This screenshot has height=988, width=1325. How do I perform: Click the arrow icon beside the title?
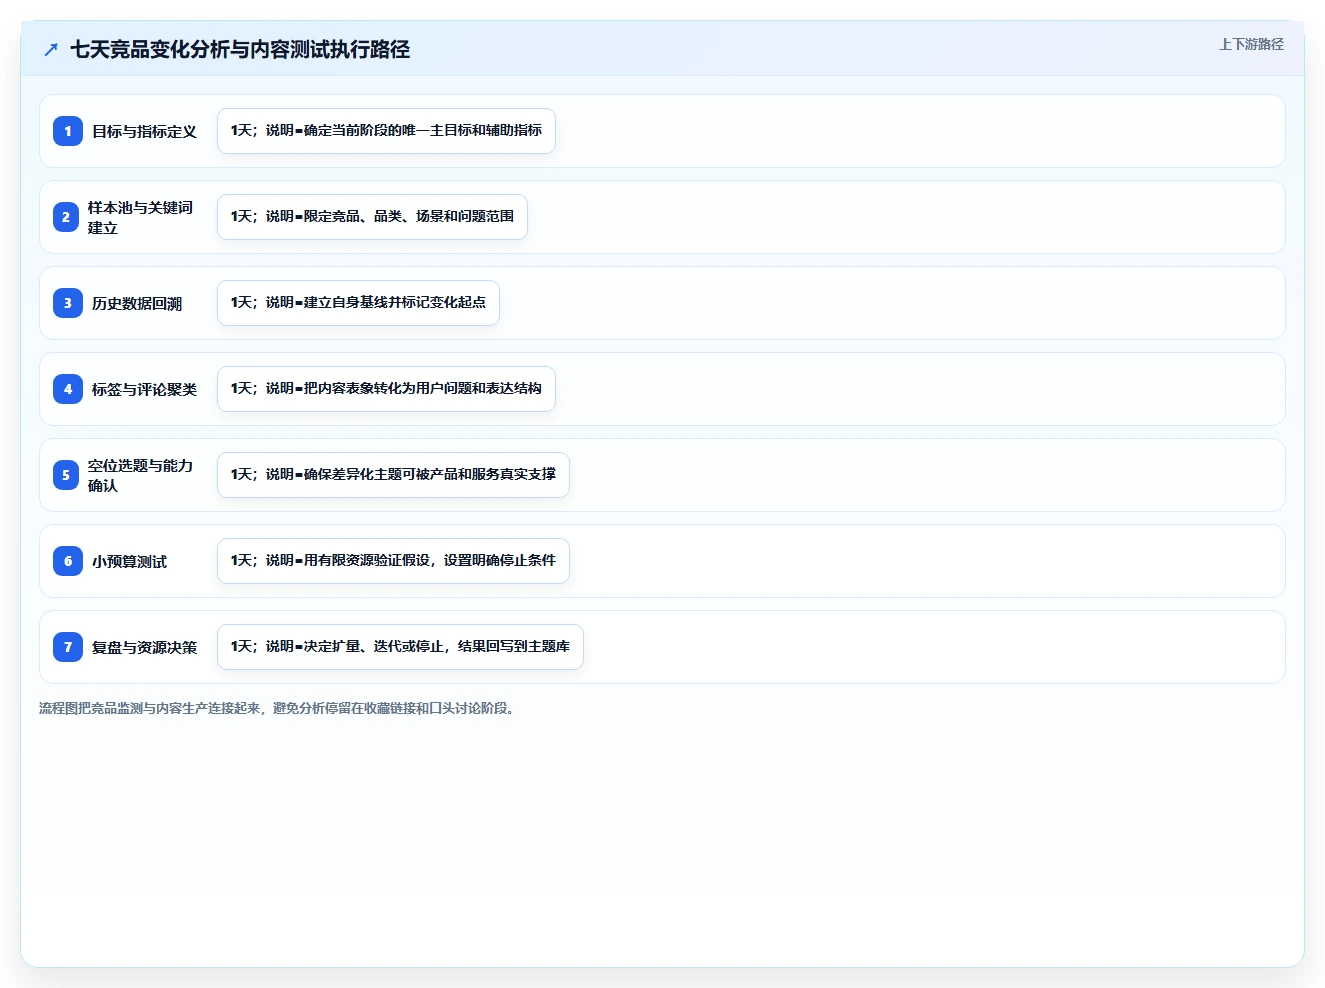click(51, 49)
